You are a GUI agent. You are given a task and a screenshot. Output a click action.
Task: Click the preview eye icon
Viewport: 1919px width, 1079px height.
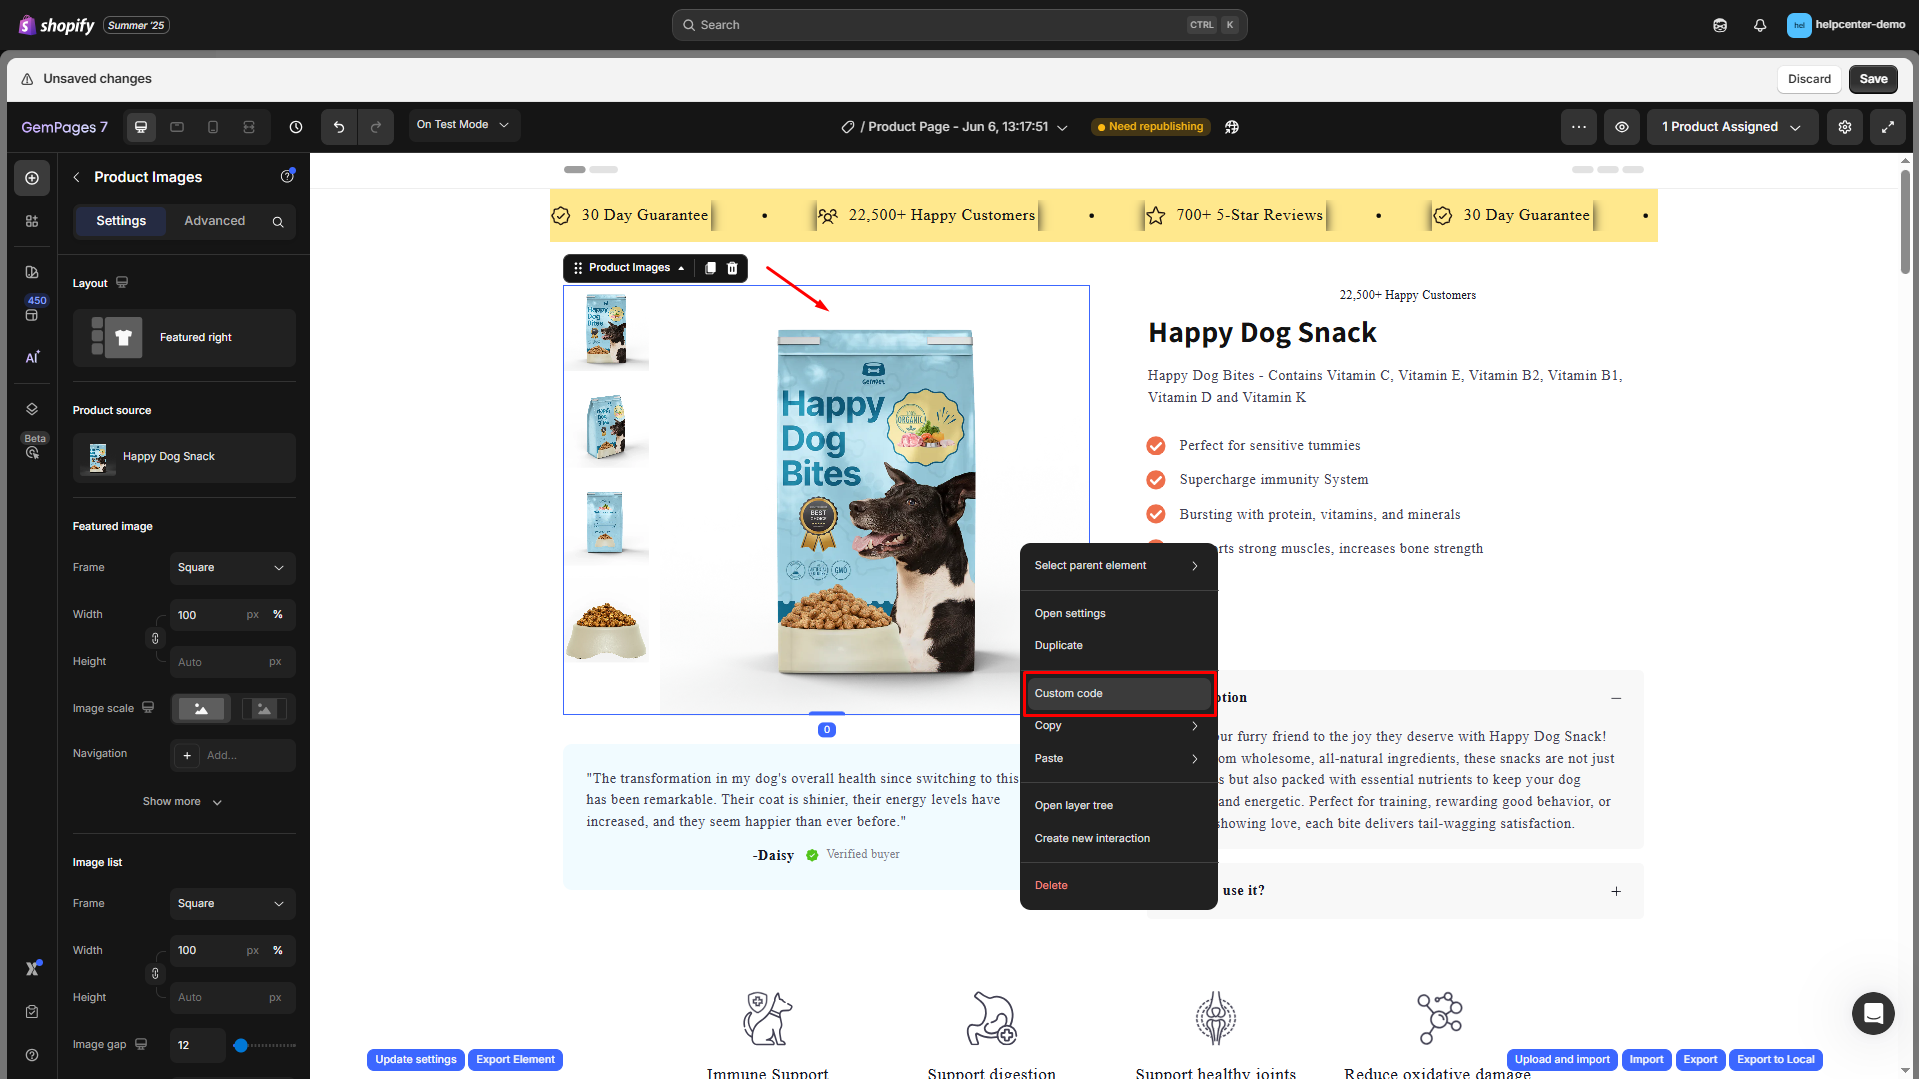point(1622,127)
